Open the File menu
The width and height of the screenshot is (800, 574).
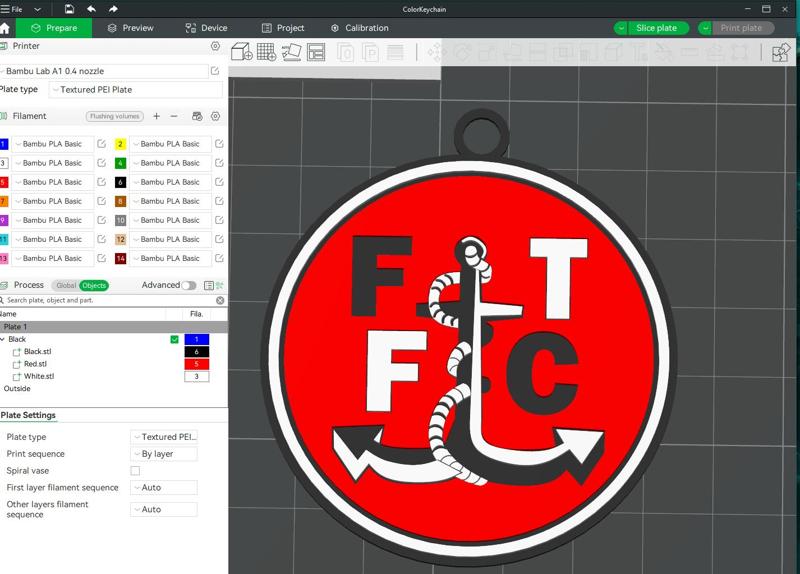pyautogui.click(x=12, y=9)
